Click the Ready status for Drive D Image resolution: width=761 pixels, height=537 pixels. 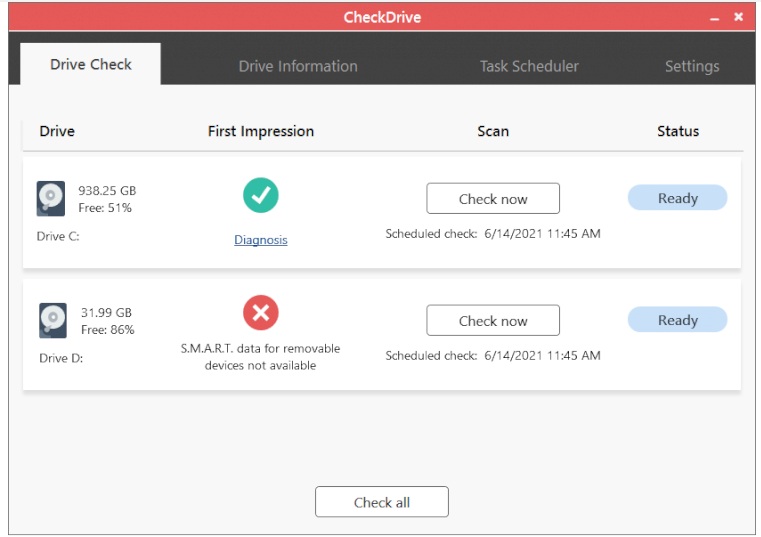click(678, 319)
